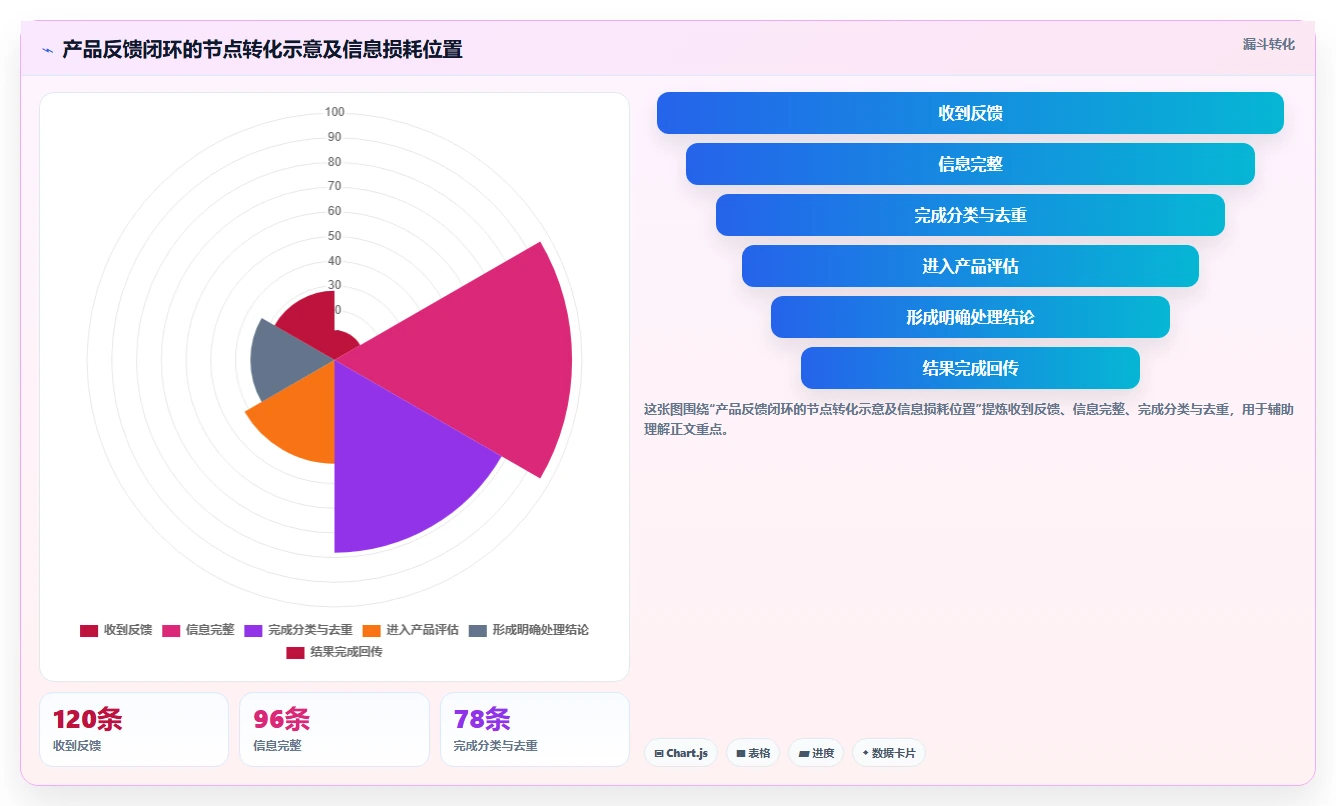Toggle the 信息完整 legend swatch
Image resolution: width=1336 pixels, height=806 pixels.
pos(171,630)
